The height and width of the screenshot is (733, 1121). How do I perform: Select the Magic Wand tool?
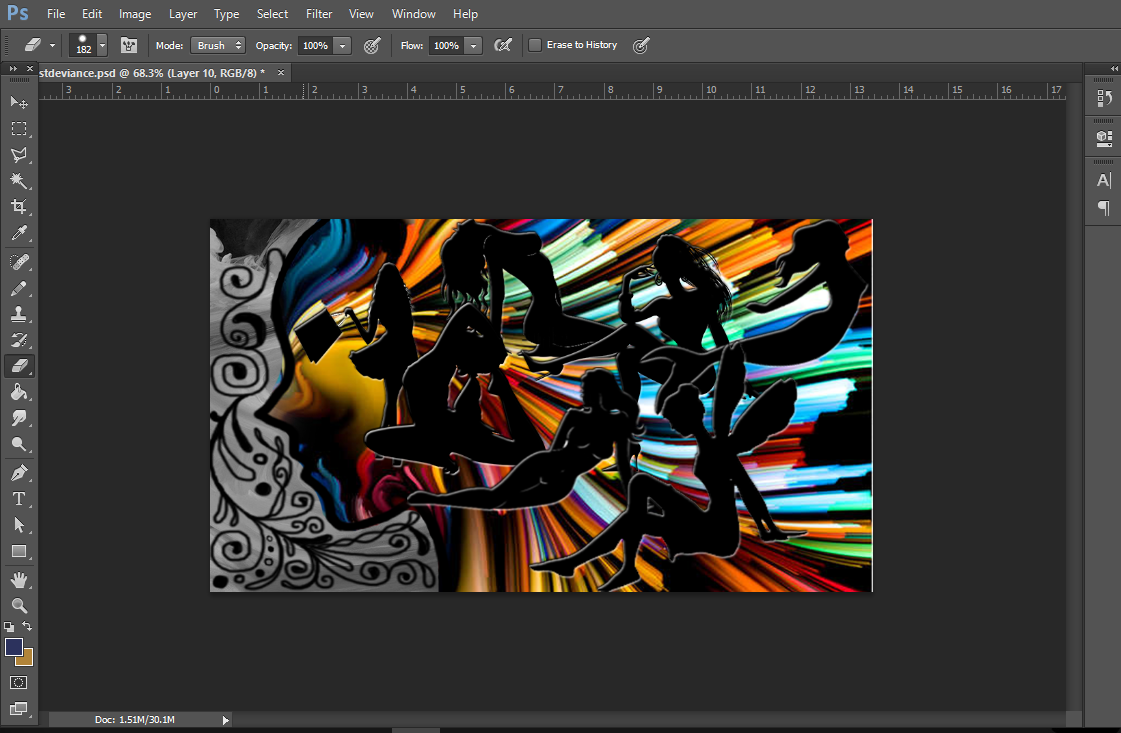click(x=19, y=180)
